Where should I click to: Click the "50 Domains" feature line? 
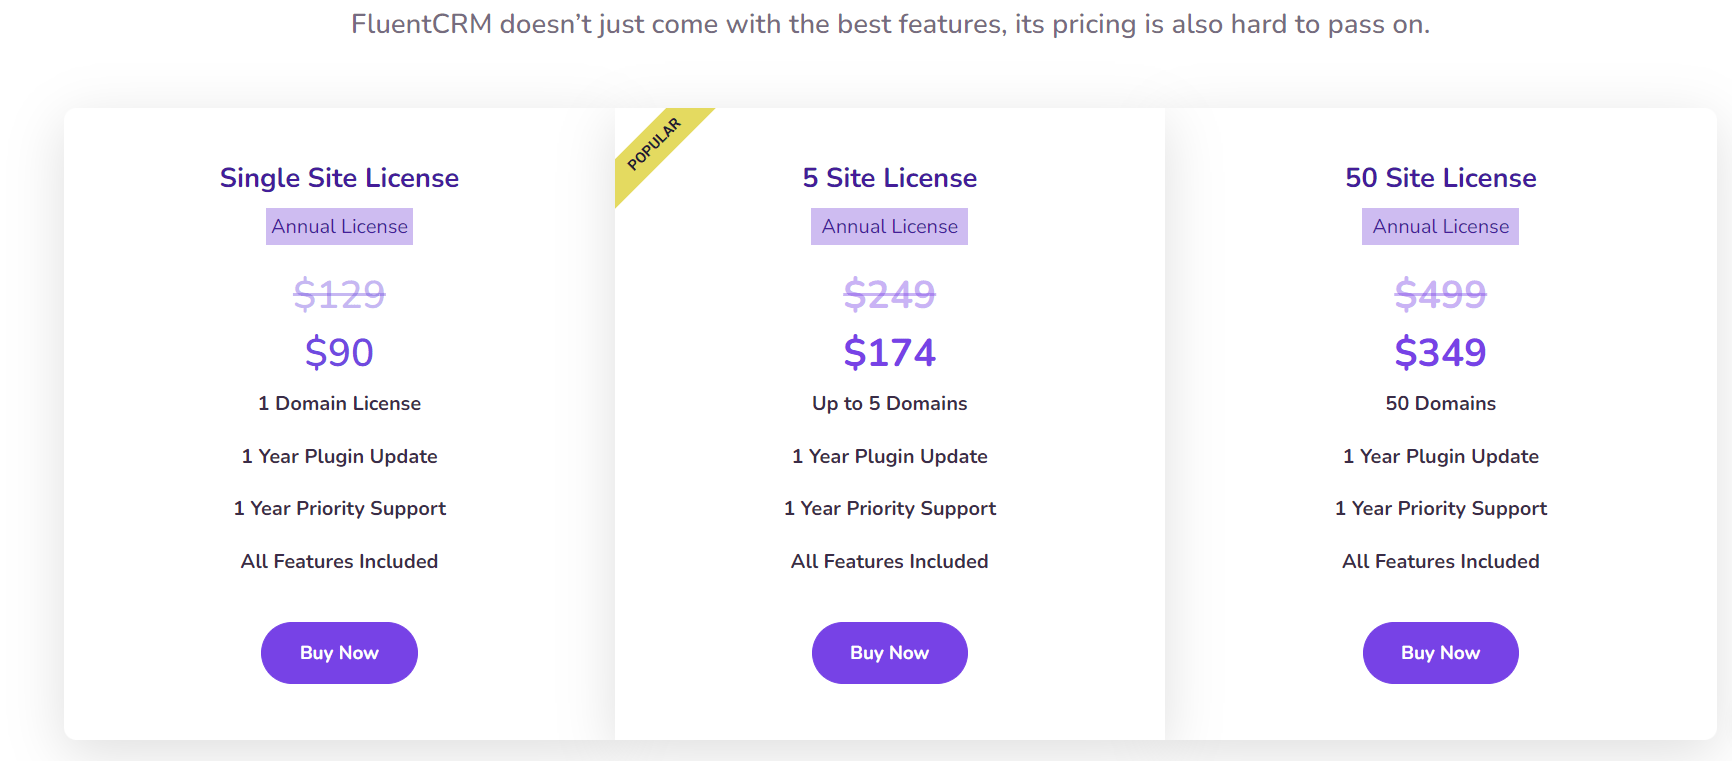click(x=1440, y=404)
